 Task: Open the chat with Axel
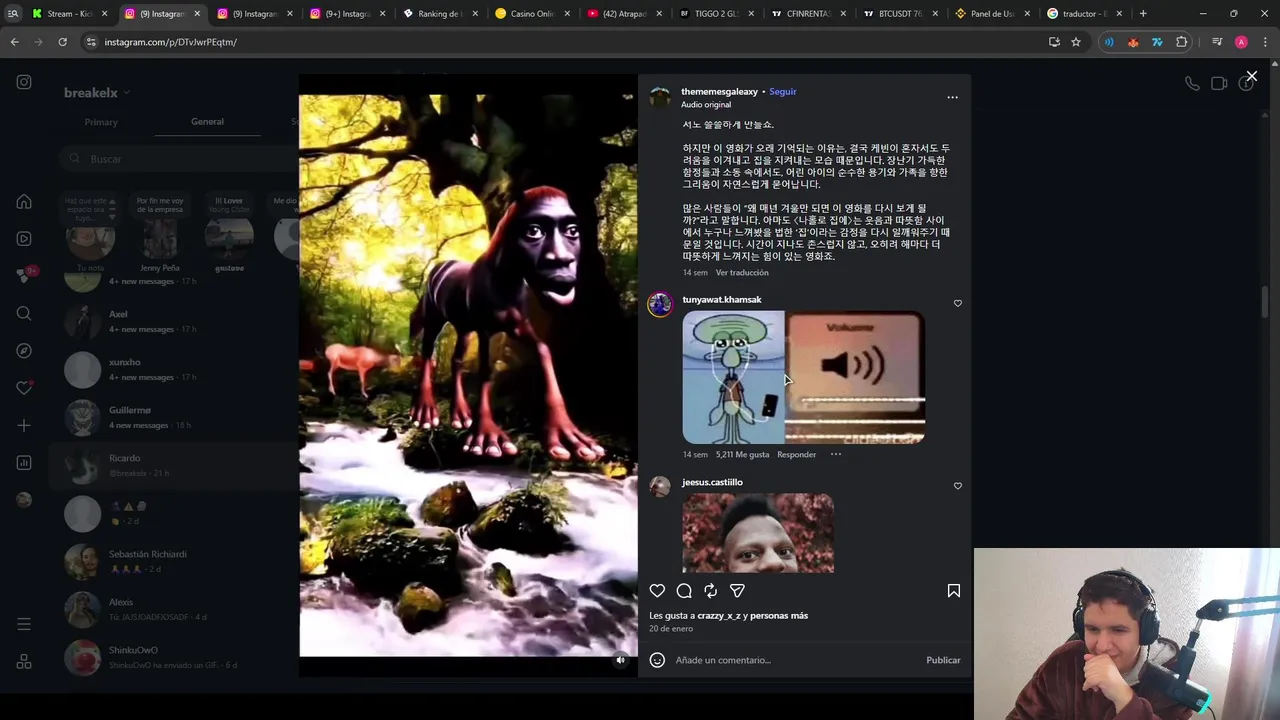coord(175,321)
